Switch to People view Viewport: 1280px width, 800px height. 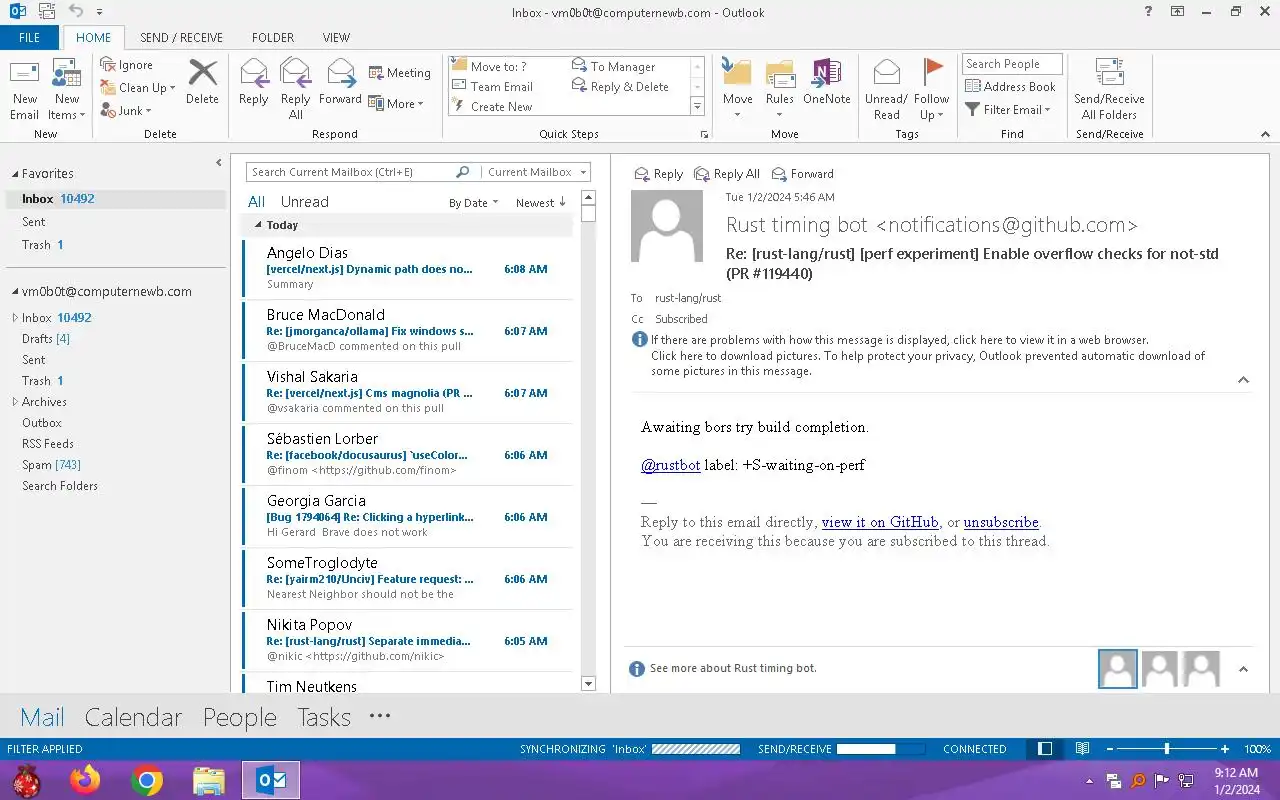240,717
